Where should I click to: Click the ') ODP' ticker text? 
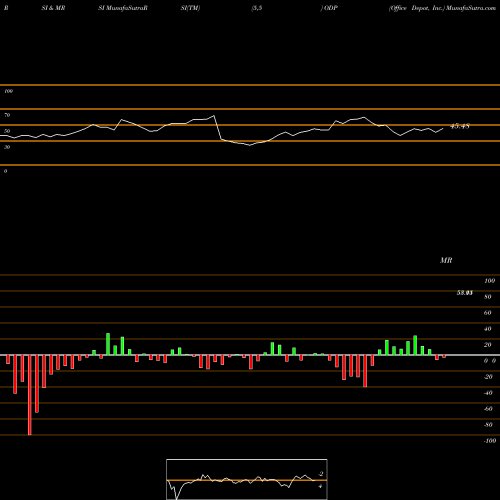[329, 8]
